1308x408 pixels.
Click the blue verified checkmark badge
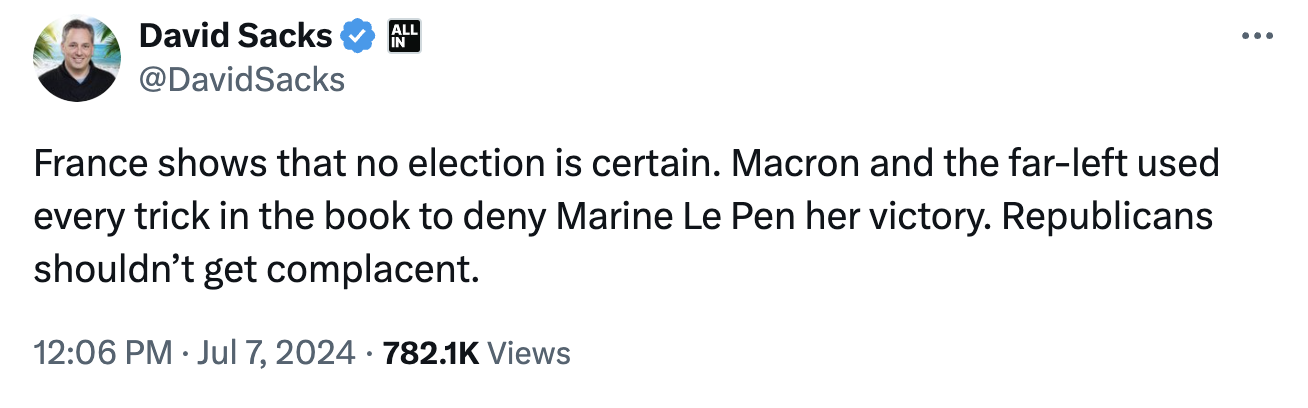[359, 38]
